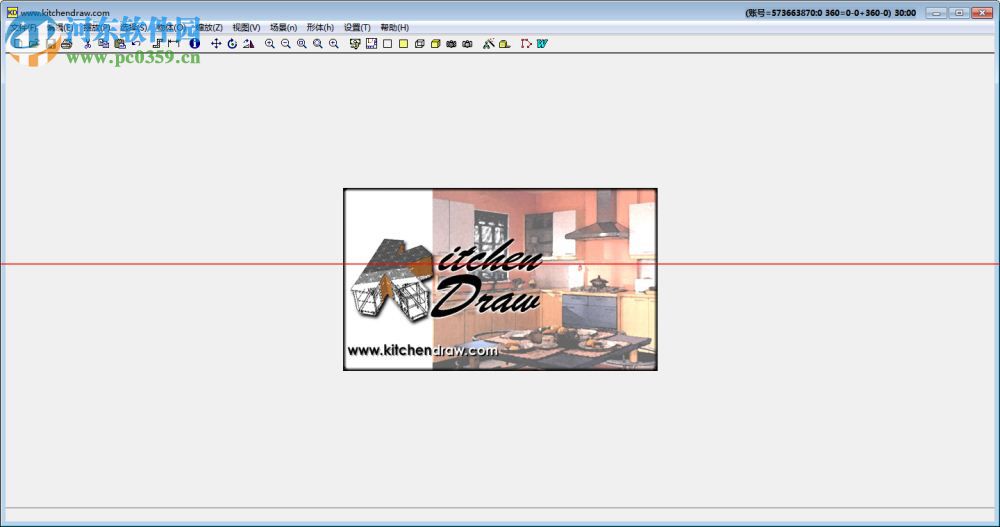Open the 场景(n) menu
1000x527 pixels.
click(283, 27)
